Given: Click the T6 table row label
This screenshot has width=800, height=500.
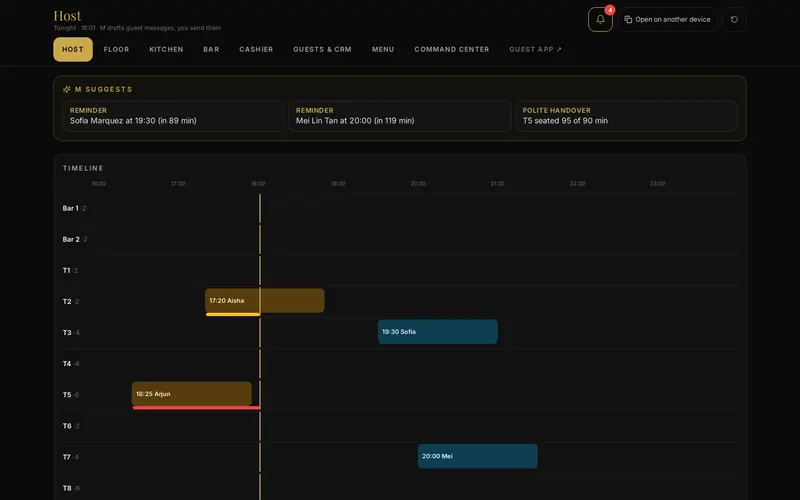Looking at the screenshot, I should 71,426.
